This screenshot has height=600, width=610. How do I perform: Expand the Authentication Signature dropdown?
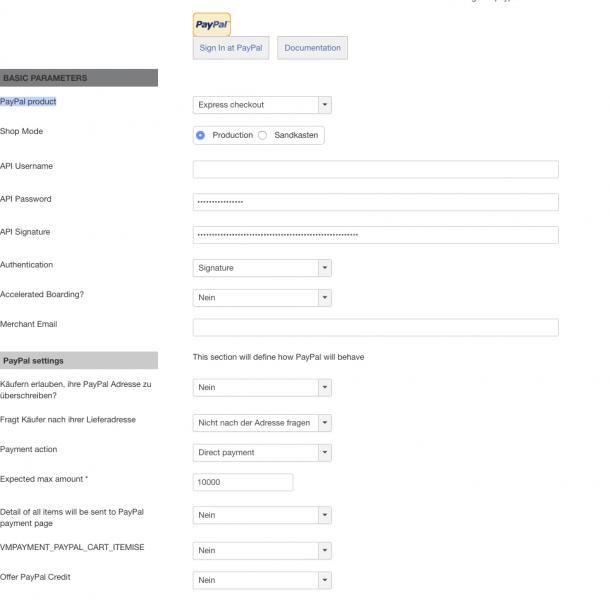click(x=261, y=268)
